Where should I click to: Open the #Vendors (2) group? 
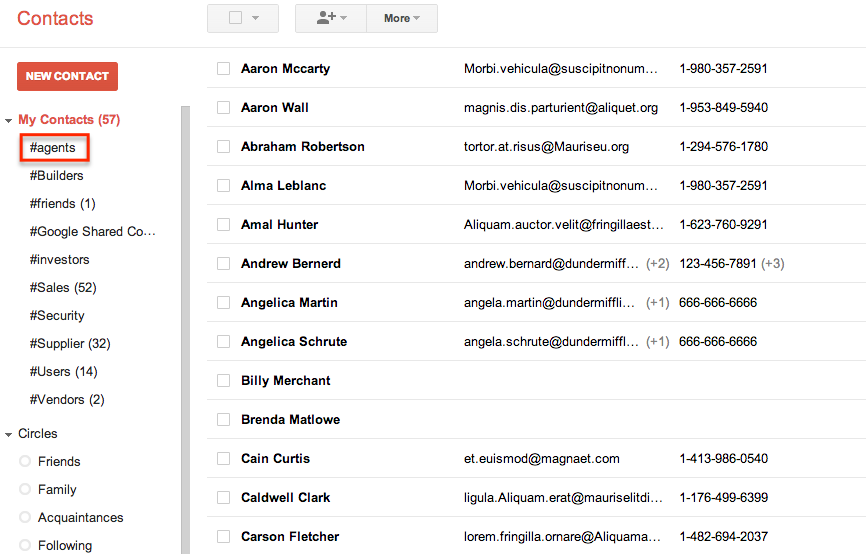point(67,399)
